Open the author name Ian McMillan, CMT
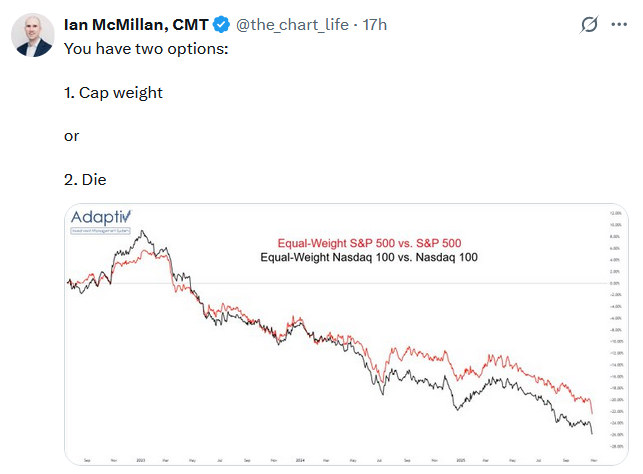 135,24
